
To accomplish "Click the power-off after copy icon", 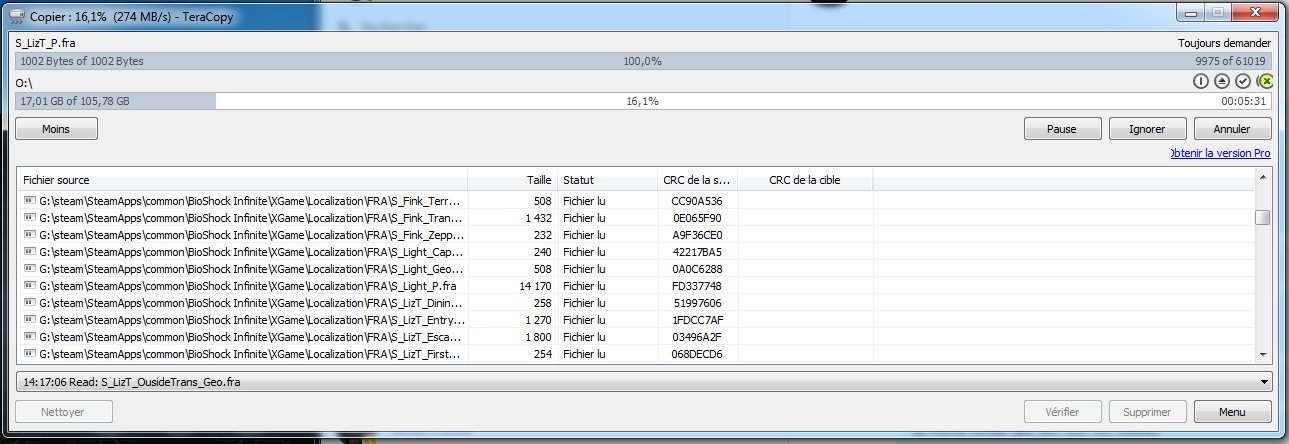I will point(1202,81).
